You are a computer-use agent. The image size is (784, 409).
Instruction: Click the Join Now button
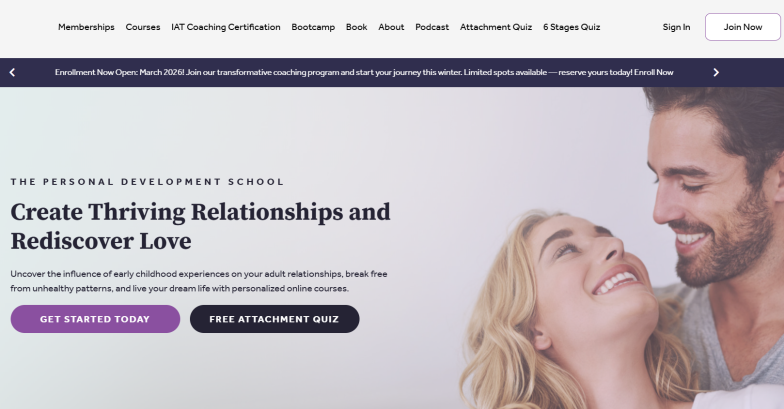pos(742,27)
